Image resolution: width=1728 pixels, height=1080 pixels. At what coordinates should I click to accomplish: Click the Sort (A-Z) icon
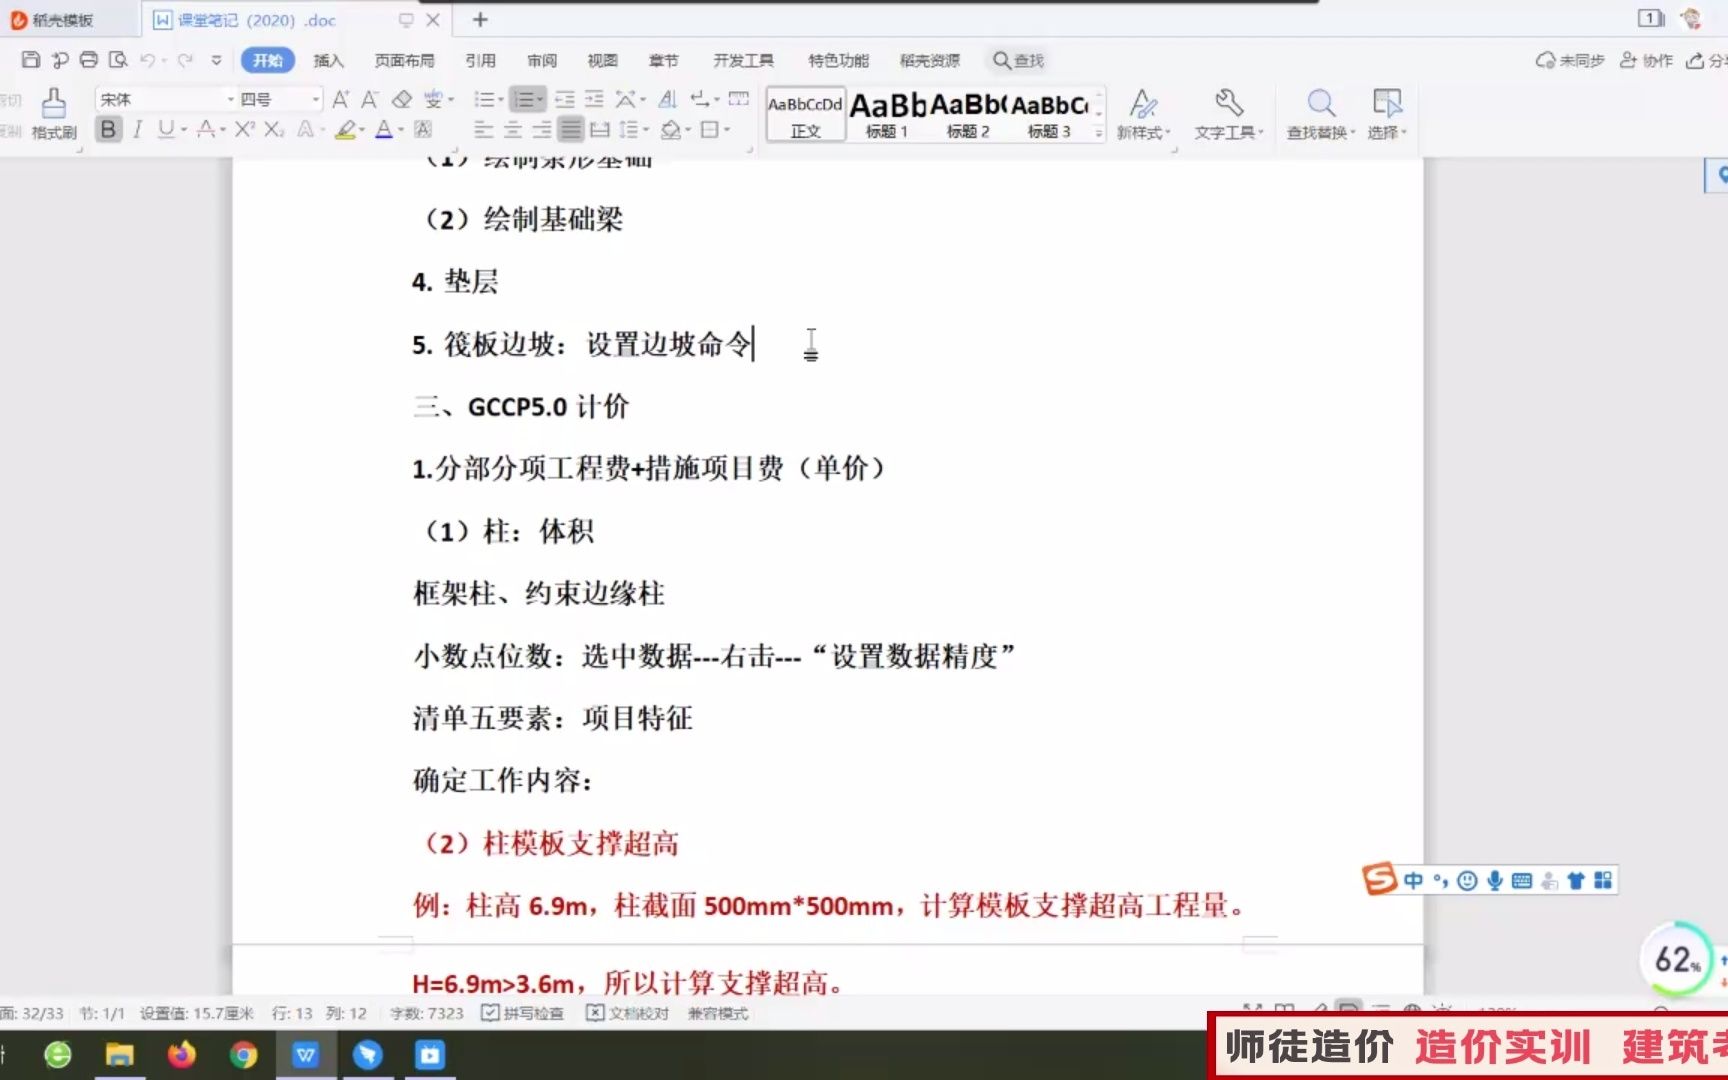668,99
